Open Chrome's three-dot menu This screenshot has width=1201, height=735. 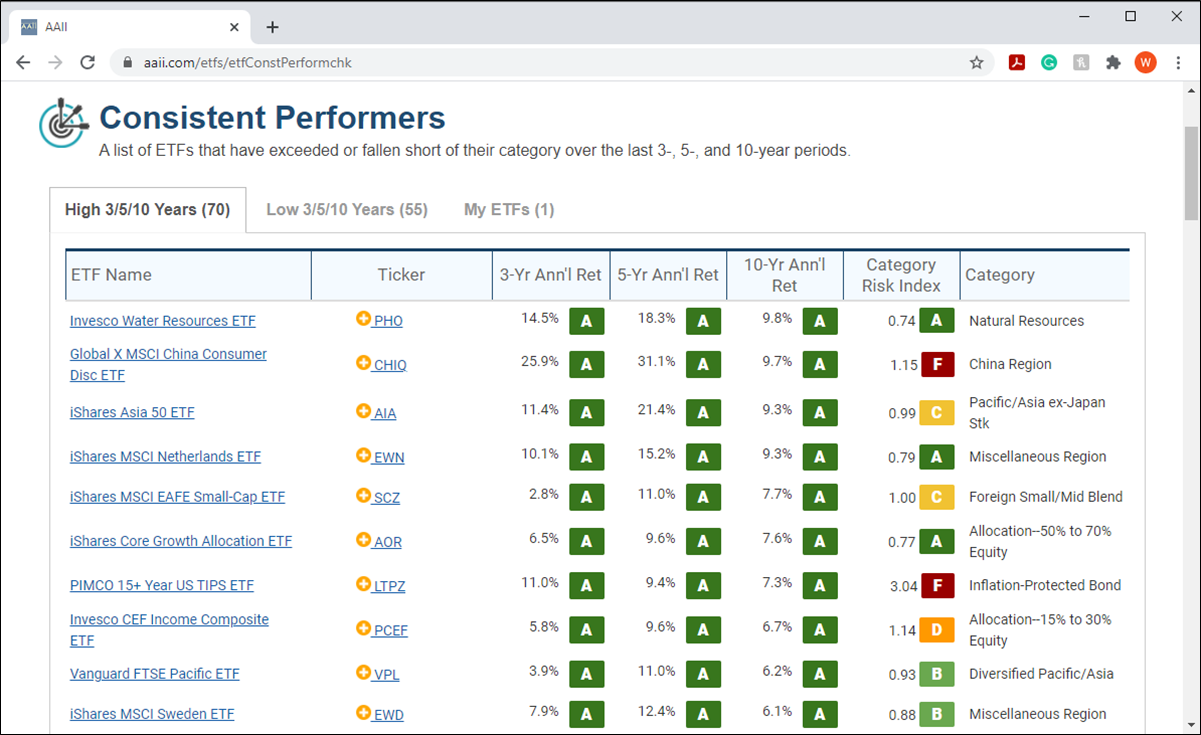tap(1178, 62)
